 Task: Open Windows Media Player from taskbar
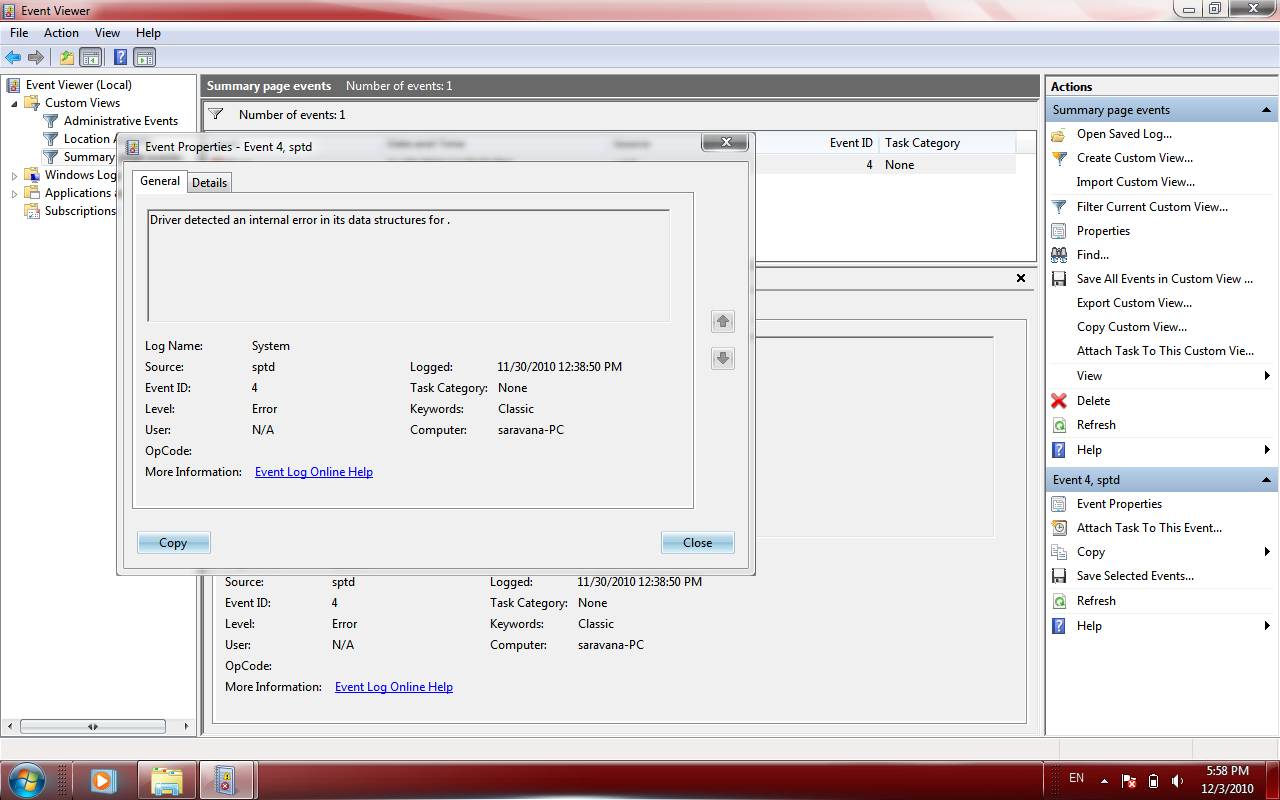[x=104, y=779]
